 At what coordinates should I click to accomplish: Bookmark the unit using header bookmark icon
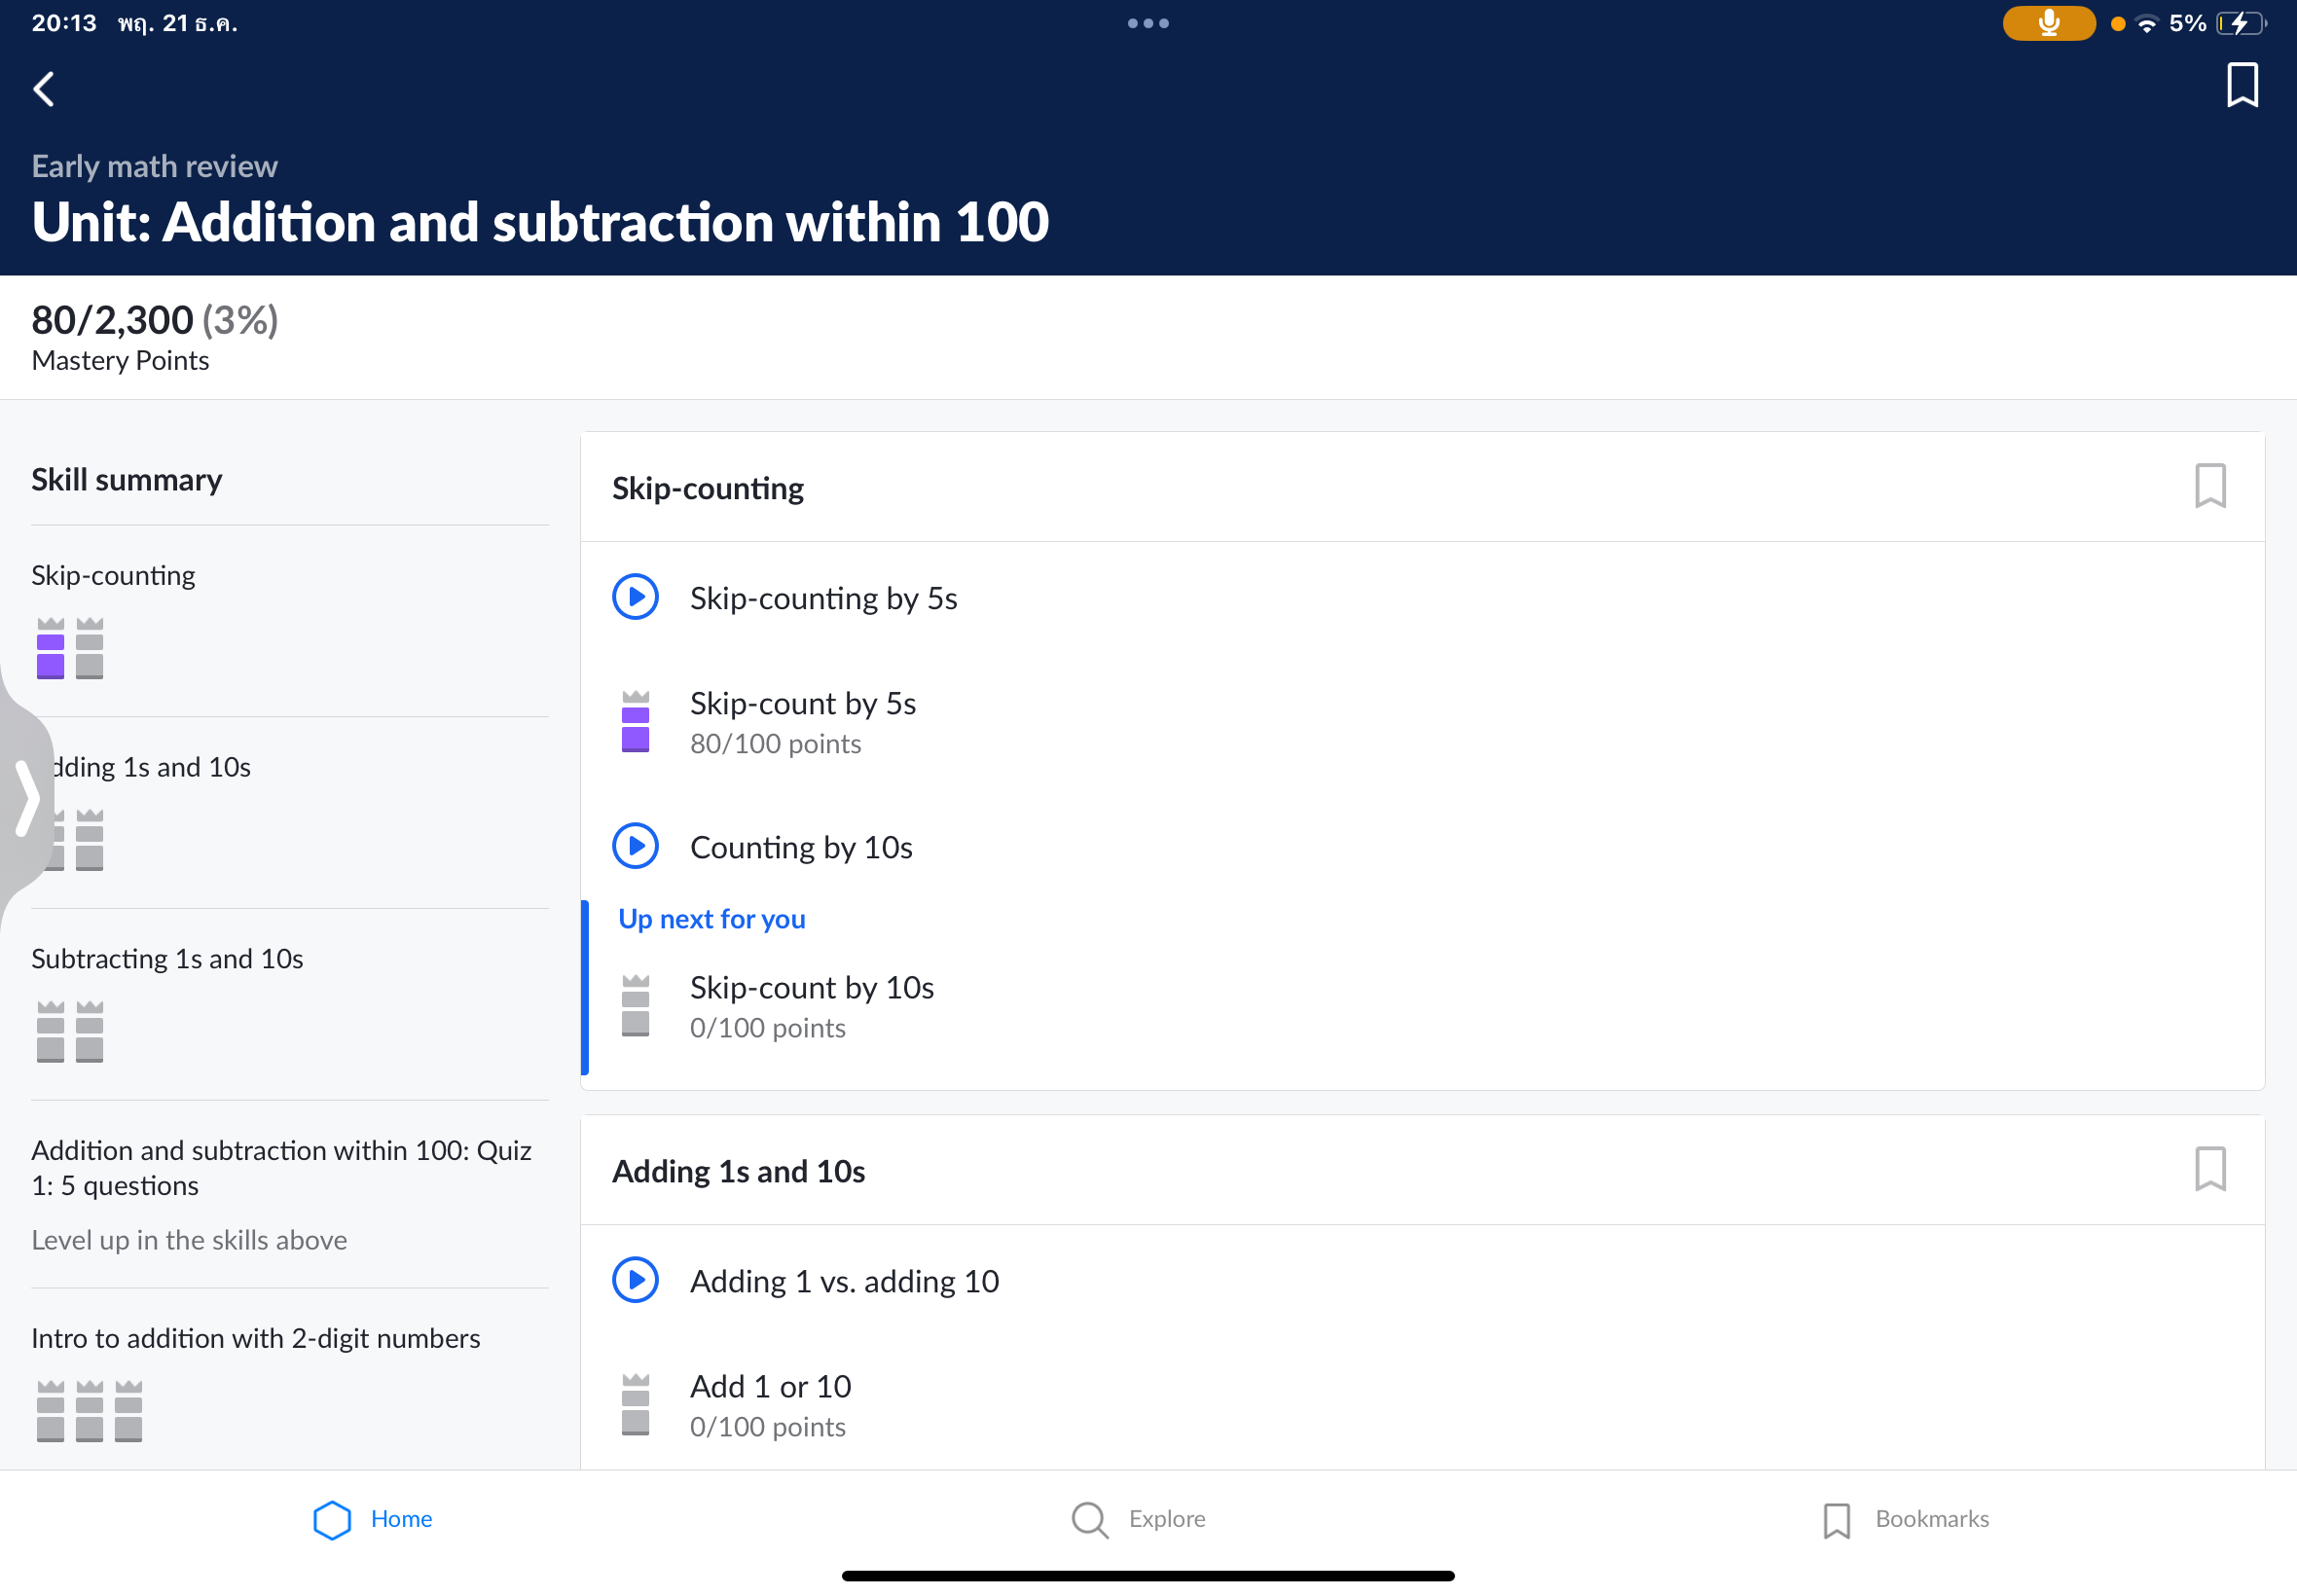tap(2241, 85)
